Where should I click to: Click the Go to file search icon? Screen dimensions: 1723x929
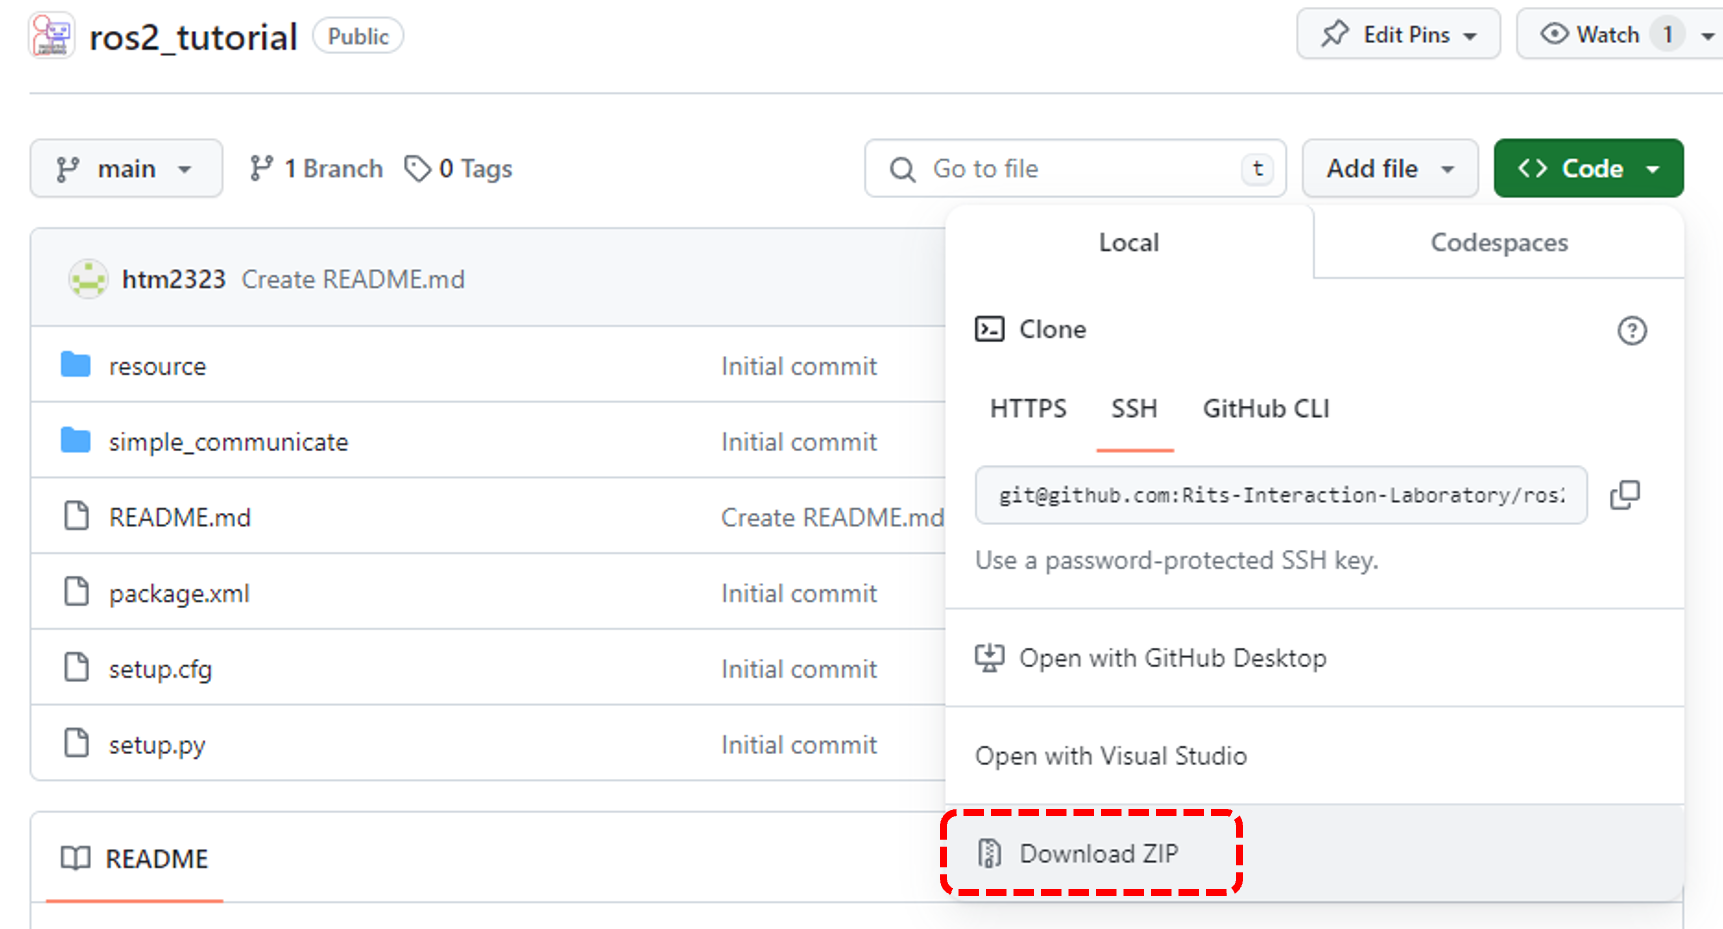902,169
